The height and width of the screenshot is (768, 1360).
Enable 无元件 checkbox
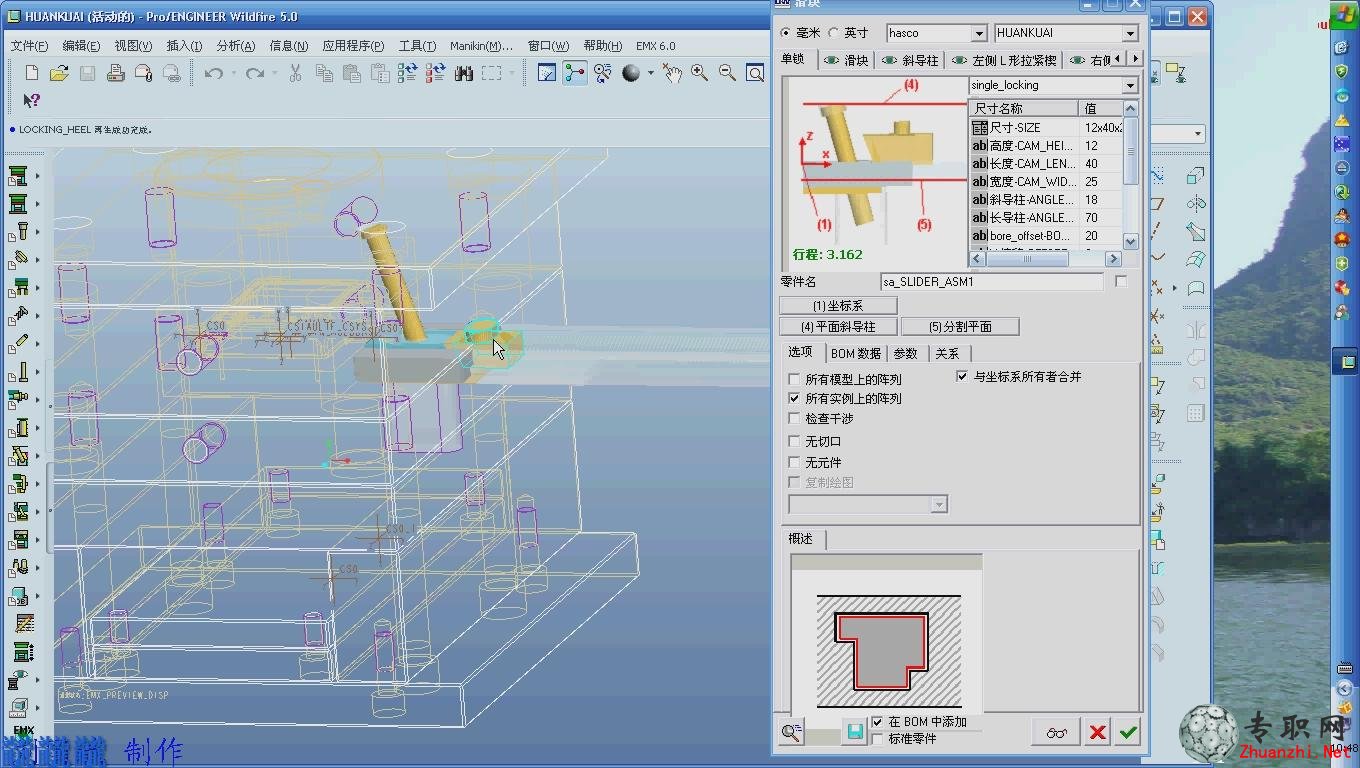[795, 463]
